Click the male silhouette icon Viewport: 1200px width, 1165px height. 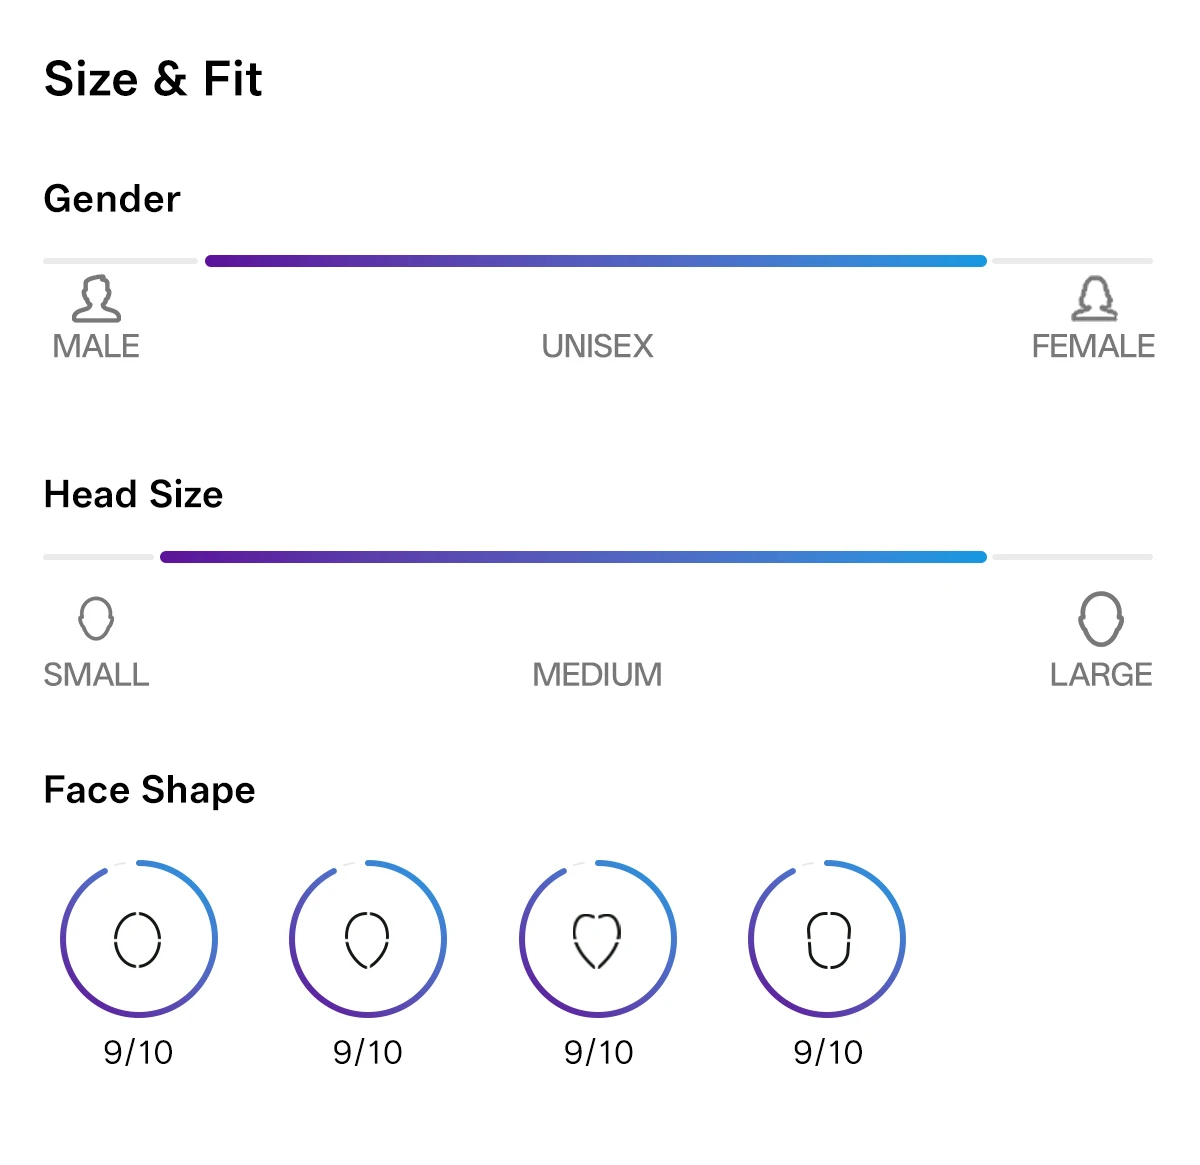point(97,299)
